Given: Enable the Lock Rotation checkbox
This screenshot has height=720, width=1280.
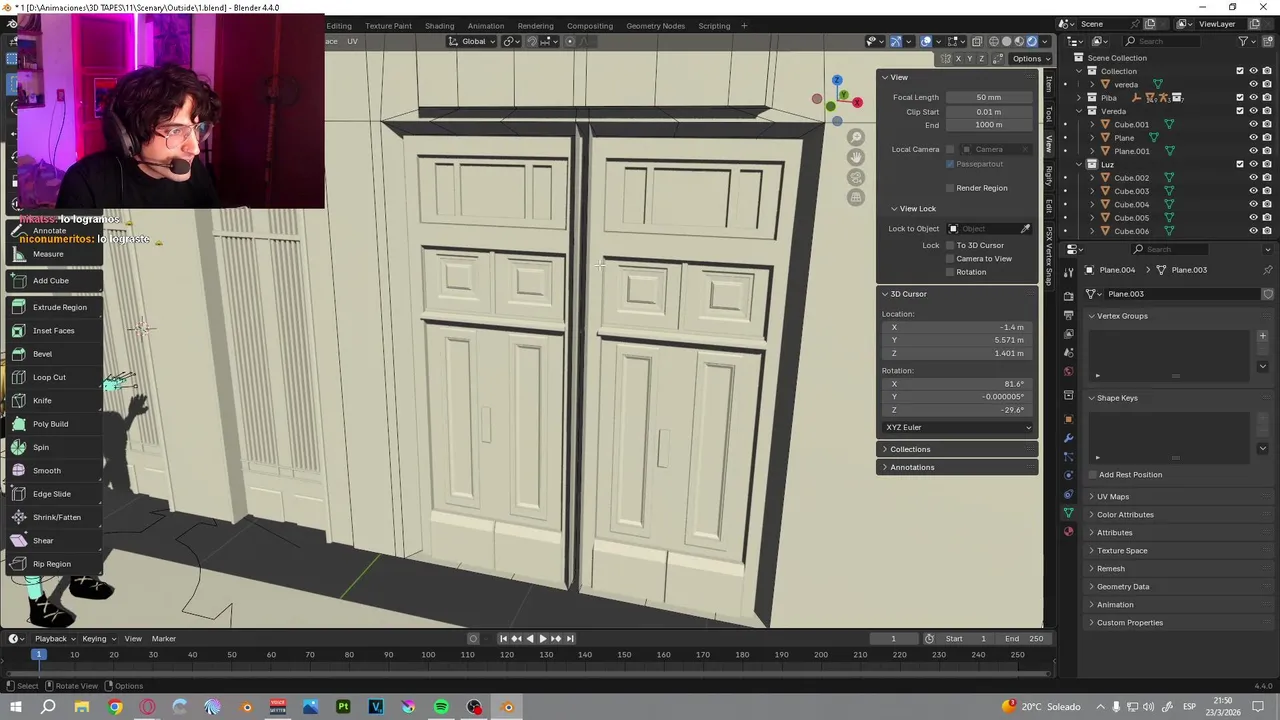Looking at the screenshot, I should 950,272.
